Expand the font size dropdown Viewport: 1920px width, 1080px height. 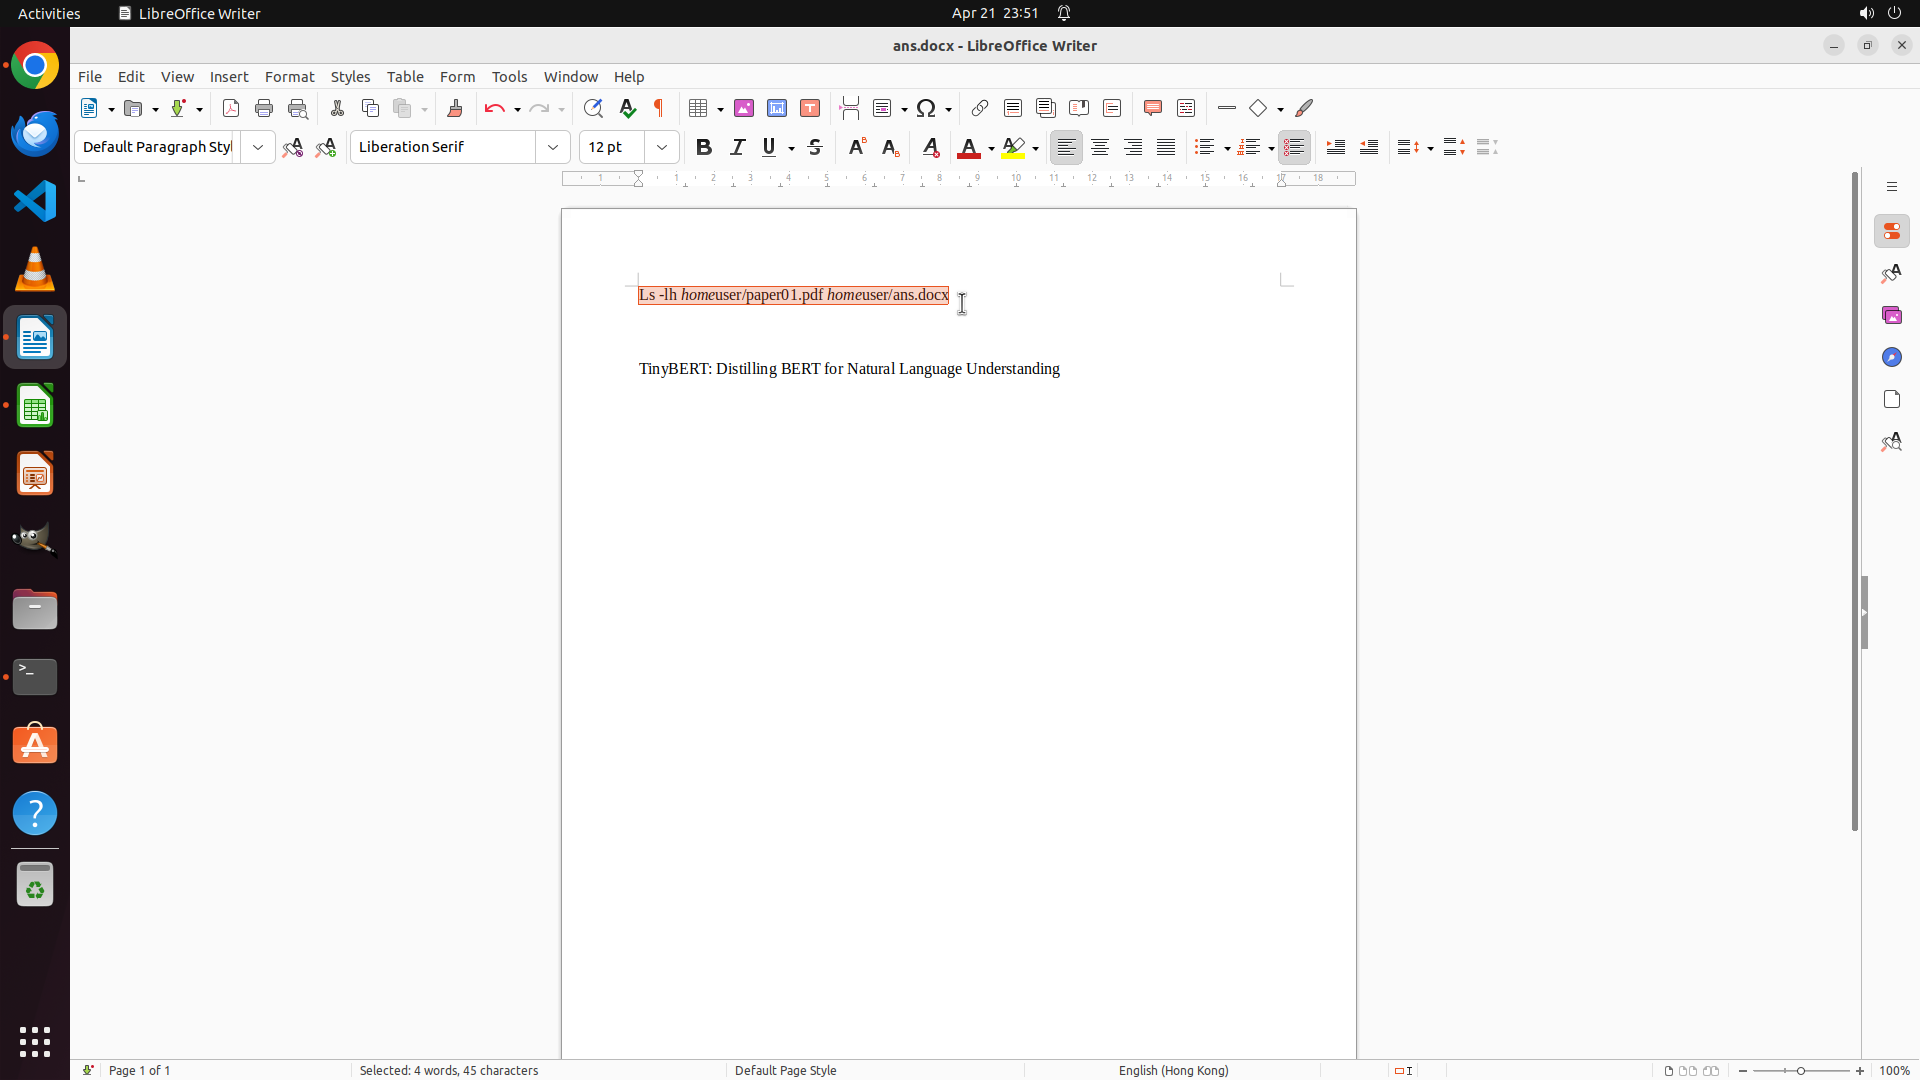[662, 147]
